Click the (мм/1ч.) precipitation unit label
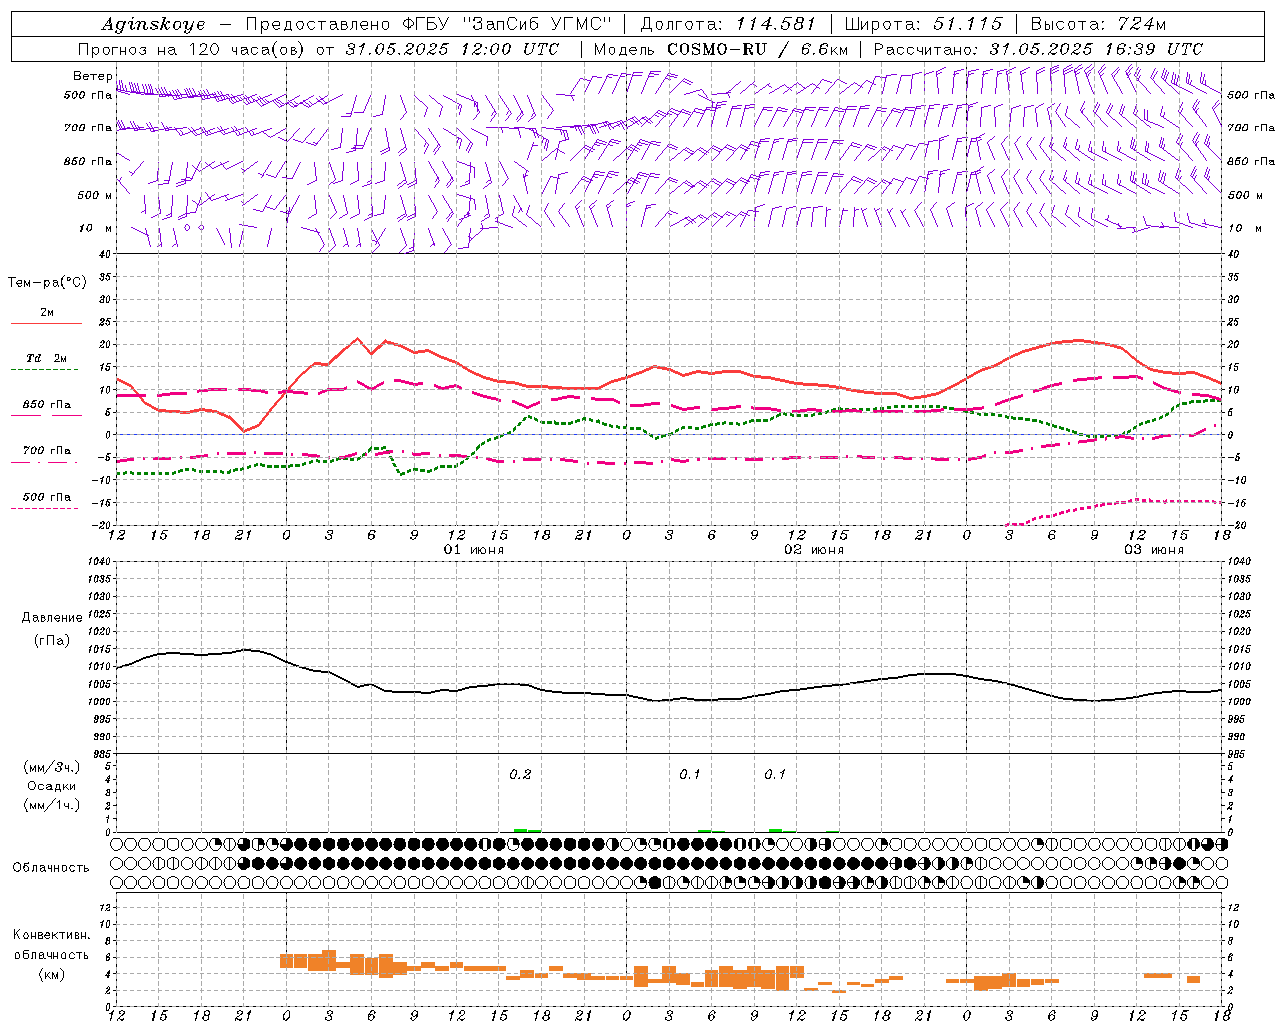Image resolution: width=1280 pixels, height=1024 pixels. [52, 805]
